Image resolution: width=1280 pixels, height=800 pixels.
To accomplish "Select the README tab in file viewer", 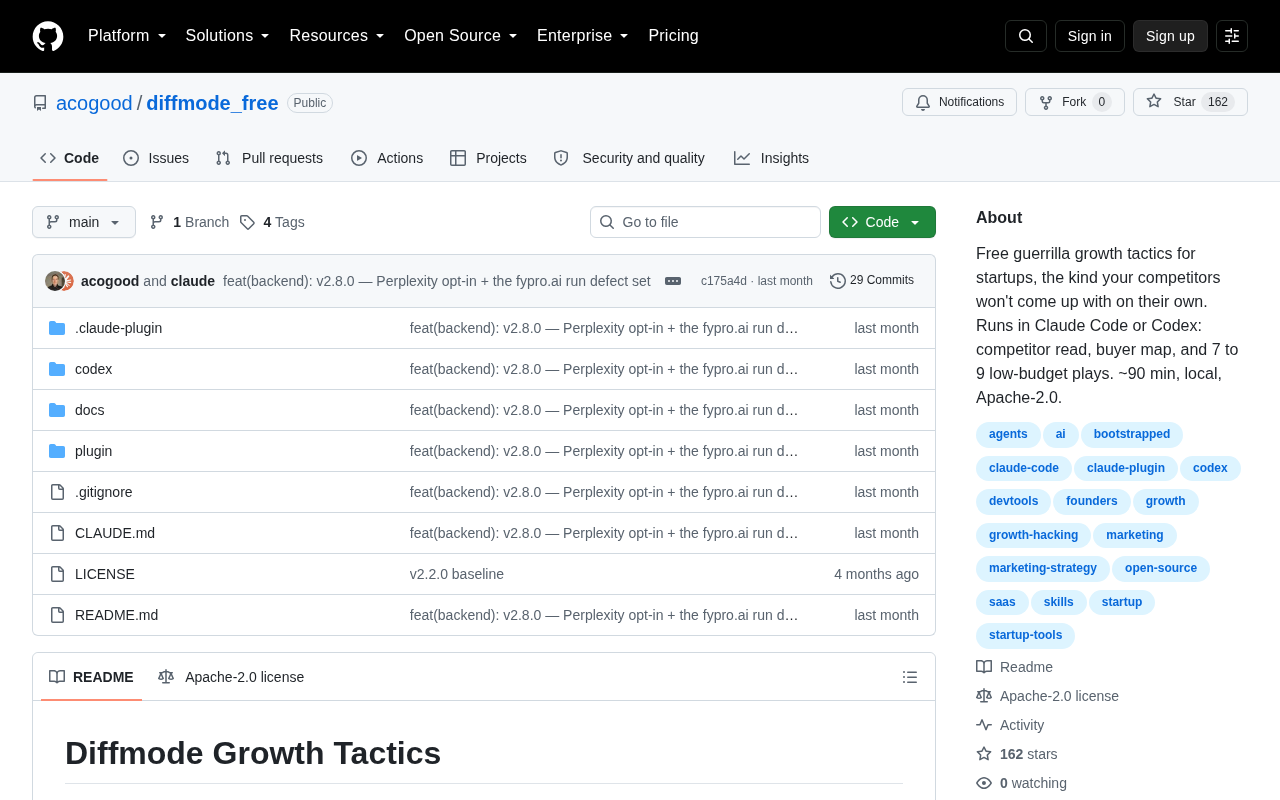I will (x=91, y=677).
